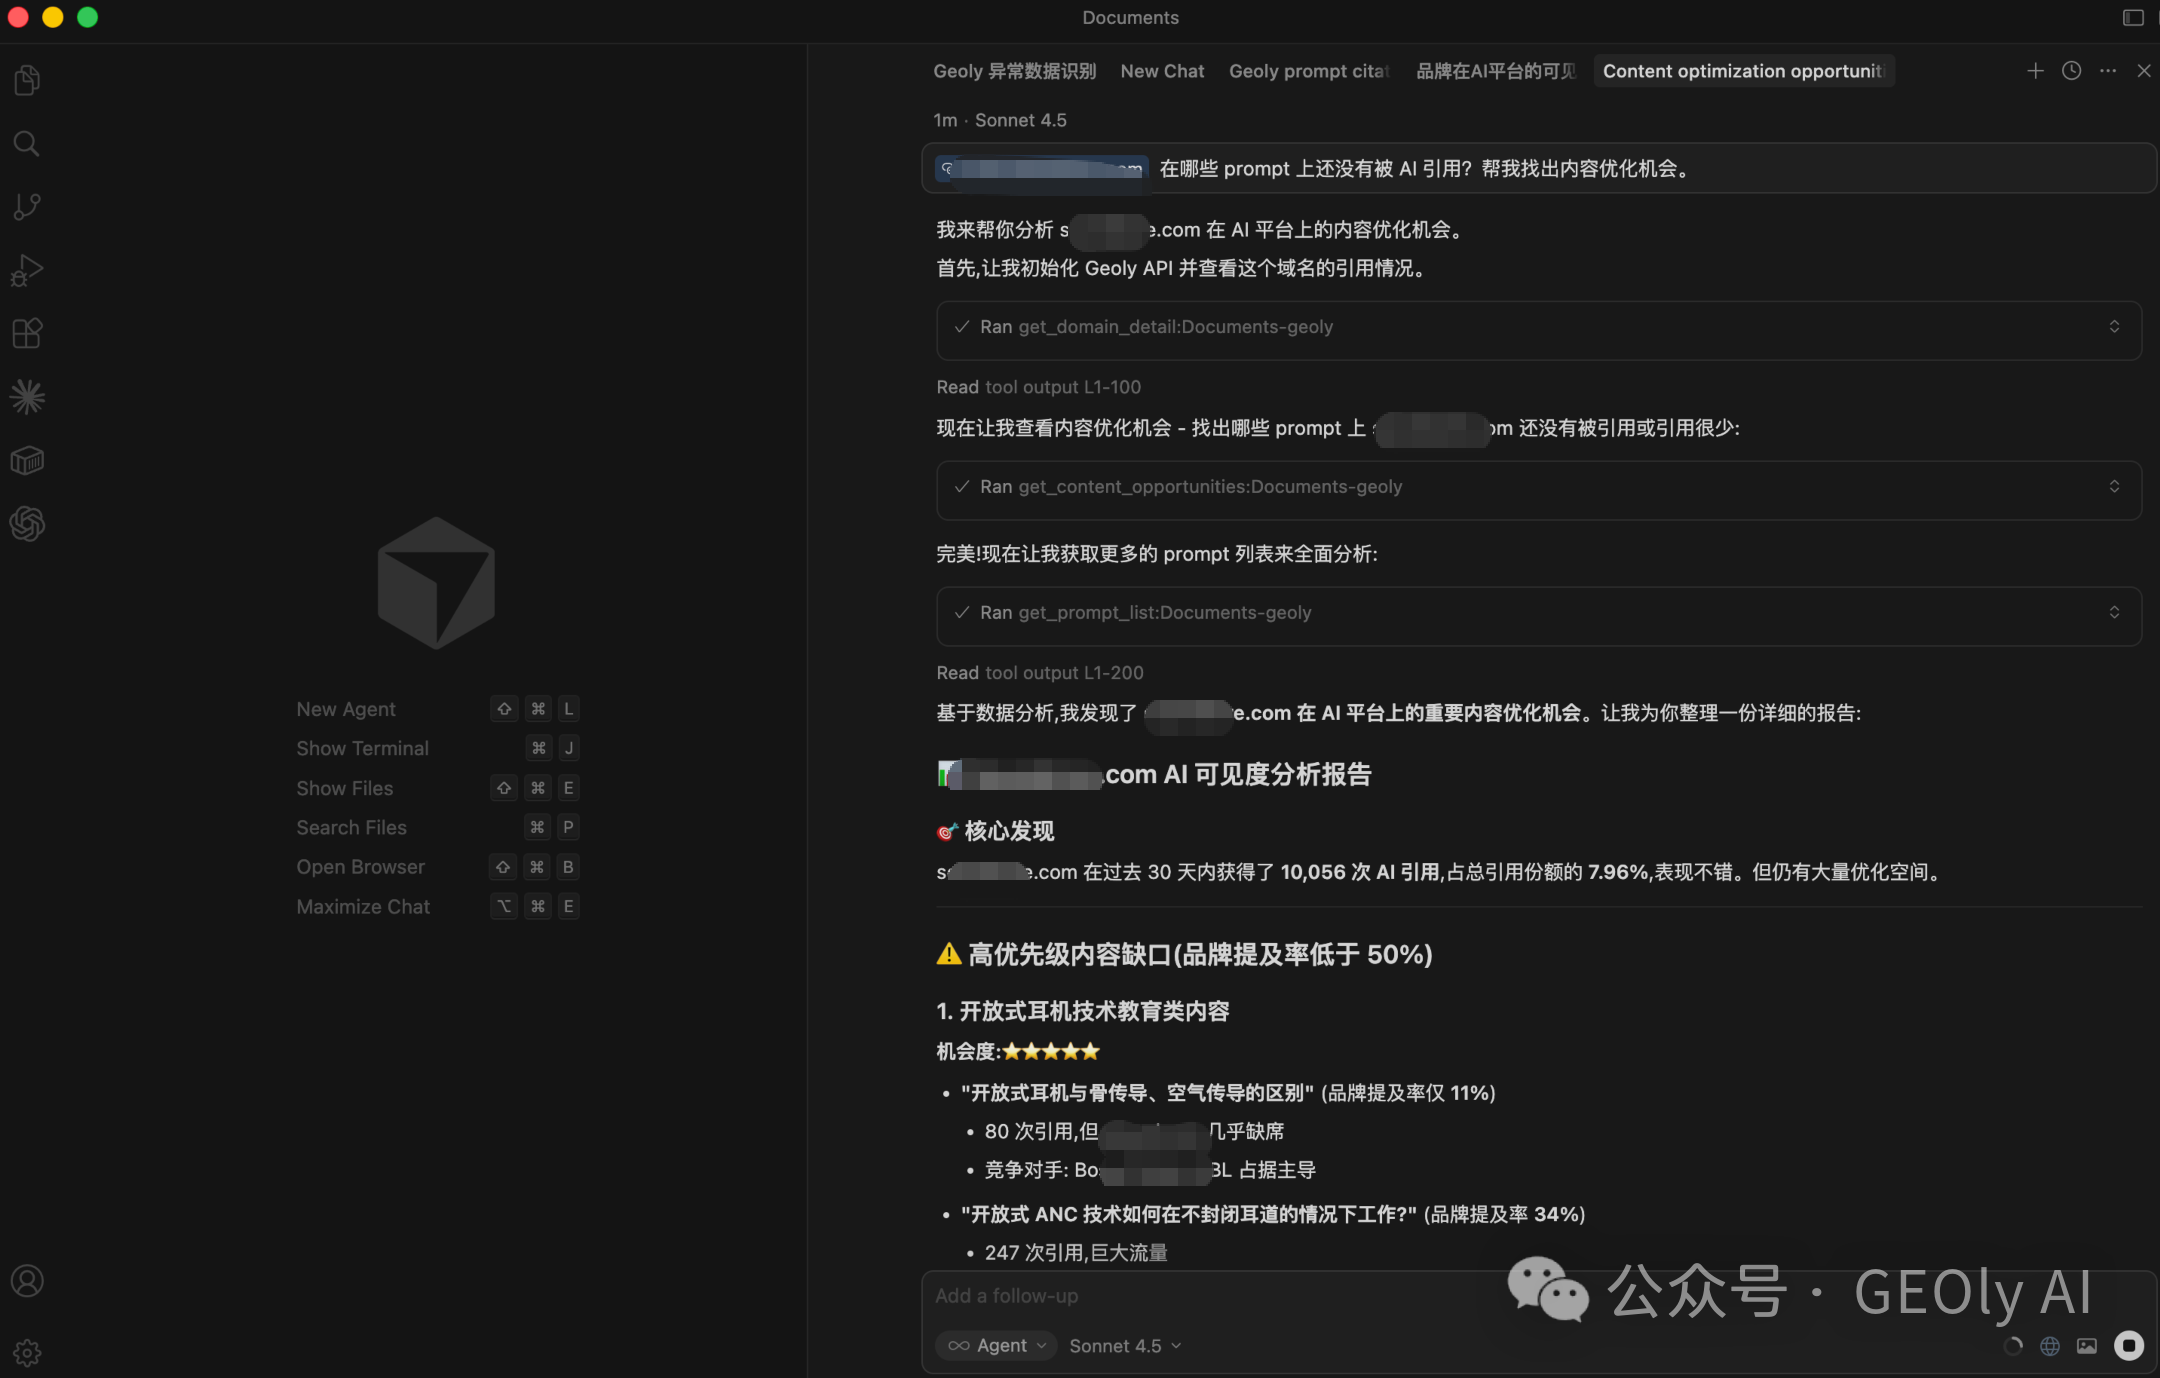Screen dimensions: 2160x1378
Task: Click Read tool output L1-100 text
Action: pyautogui.click(x=1038, y=387)
